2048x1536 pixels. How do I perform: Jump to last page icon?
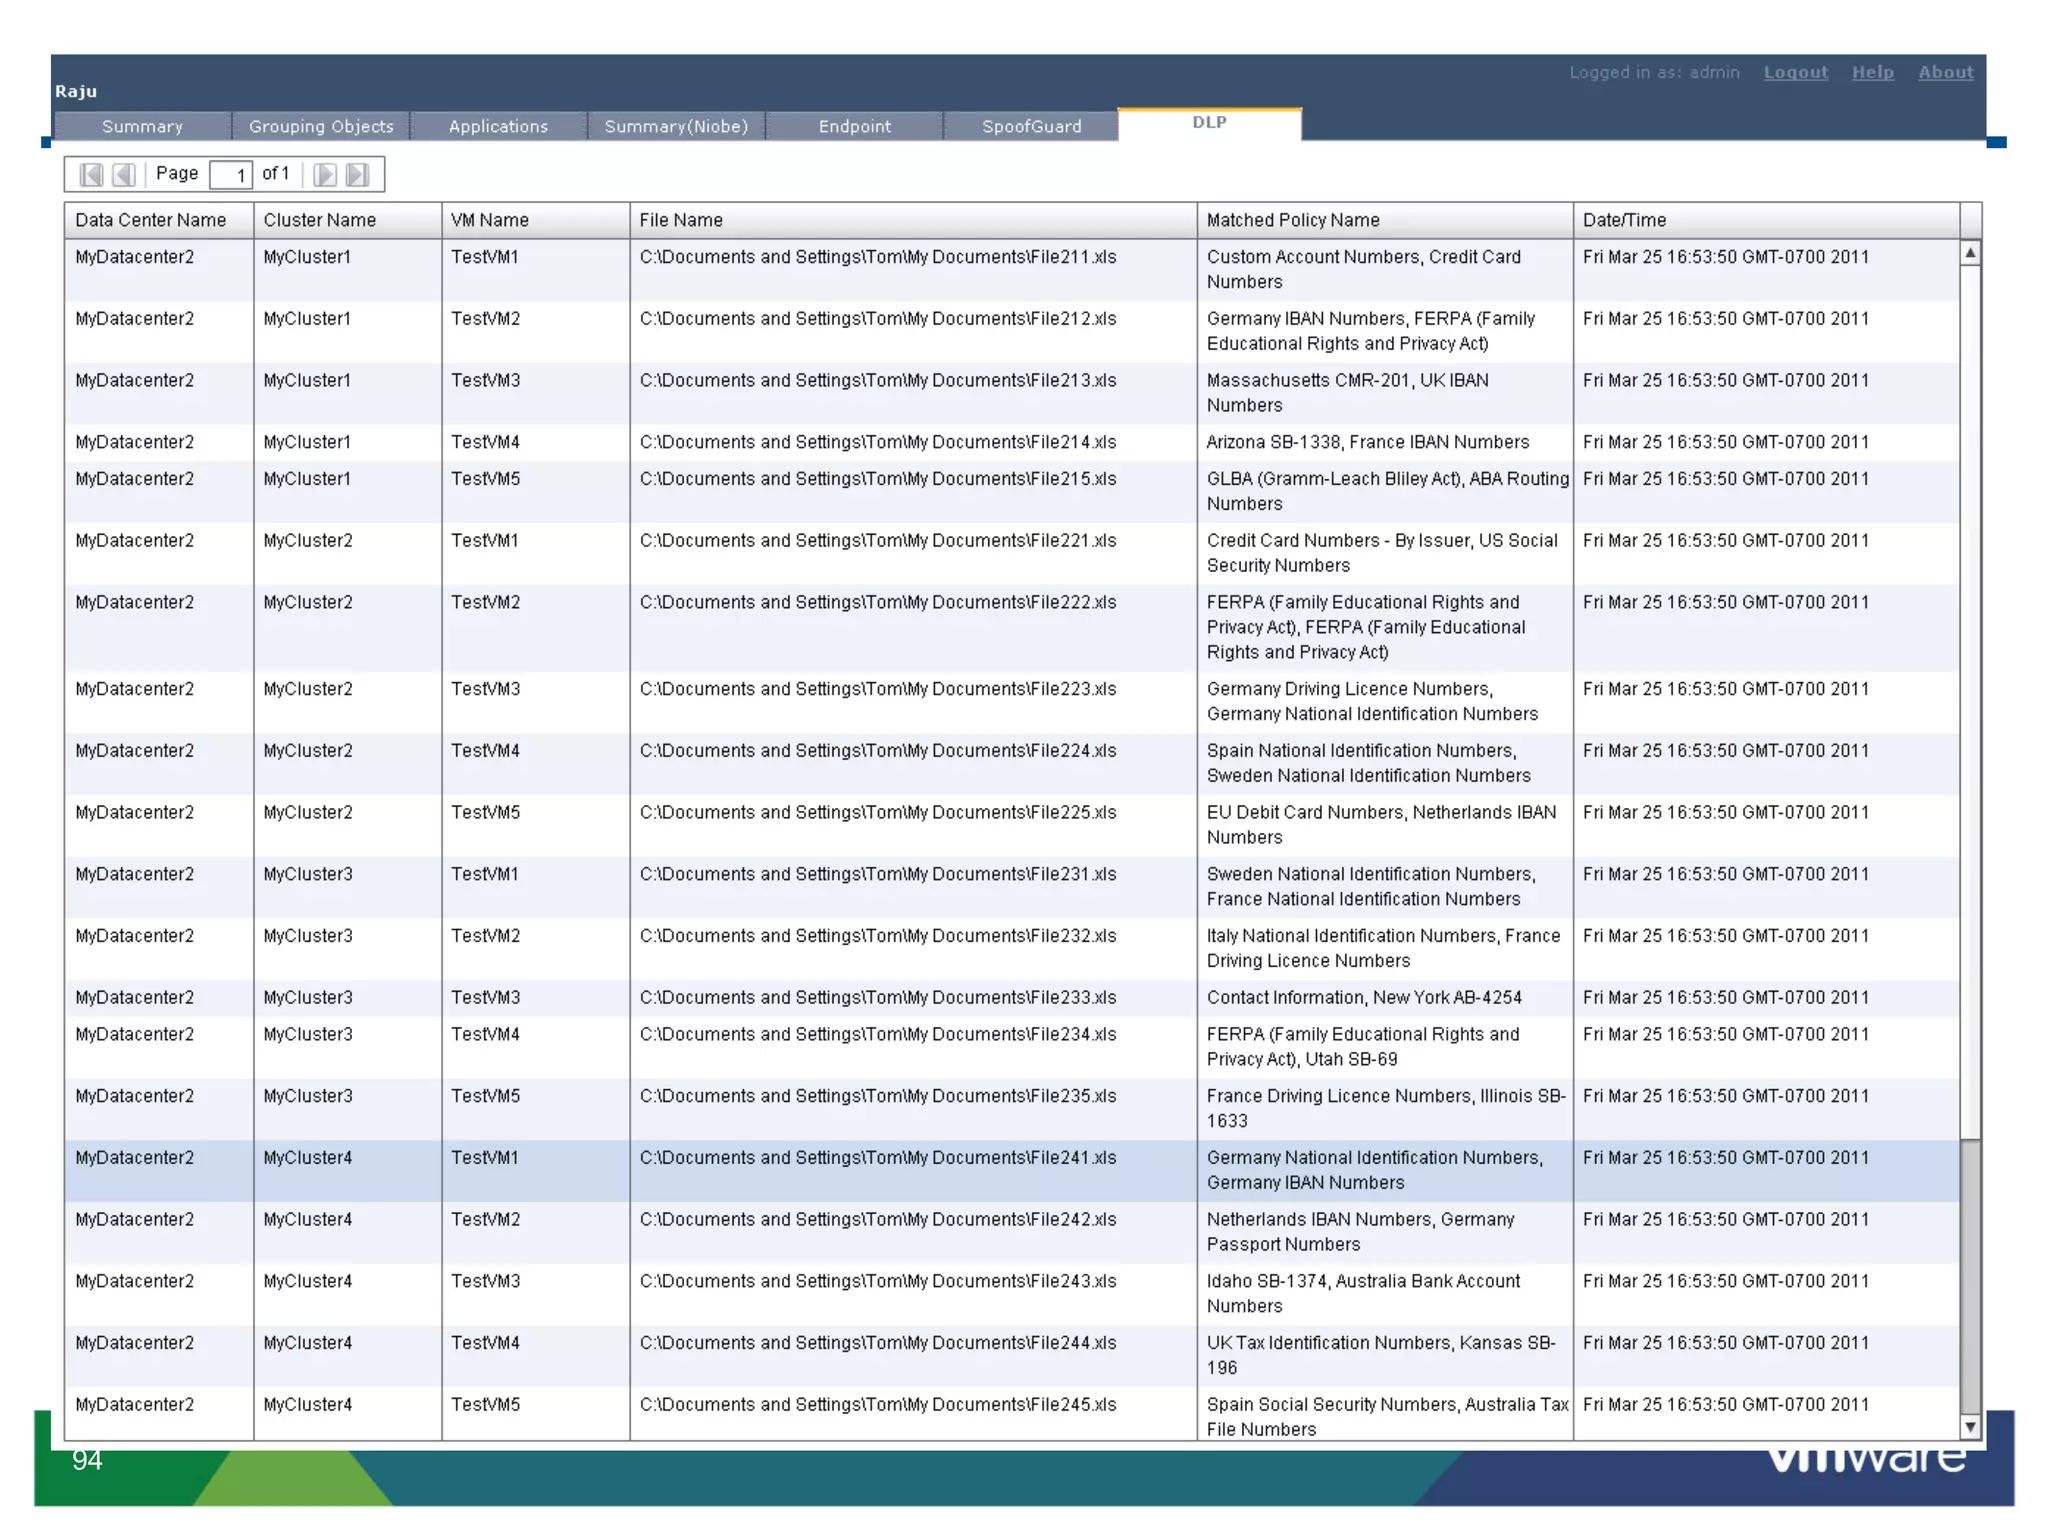click(357, 174)
